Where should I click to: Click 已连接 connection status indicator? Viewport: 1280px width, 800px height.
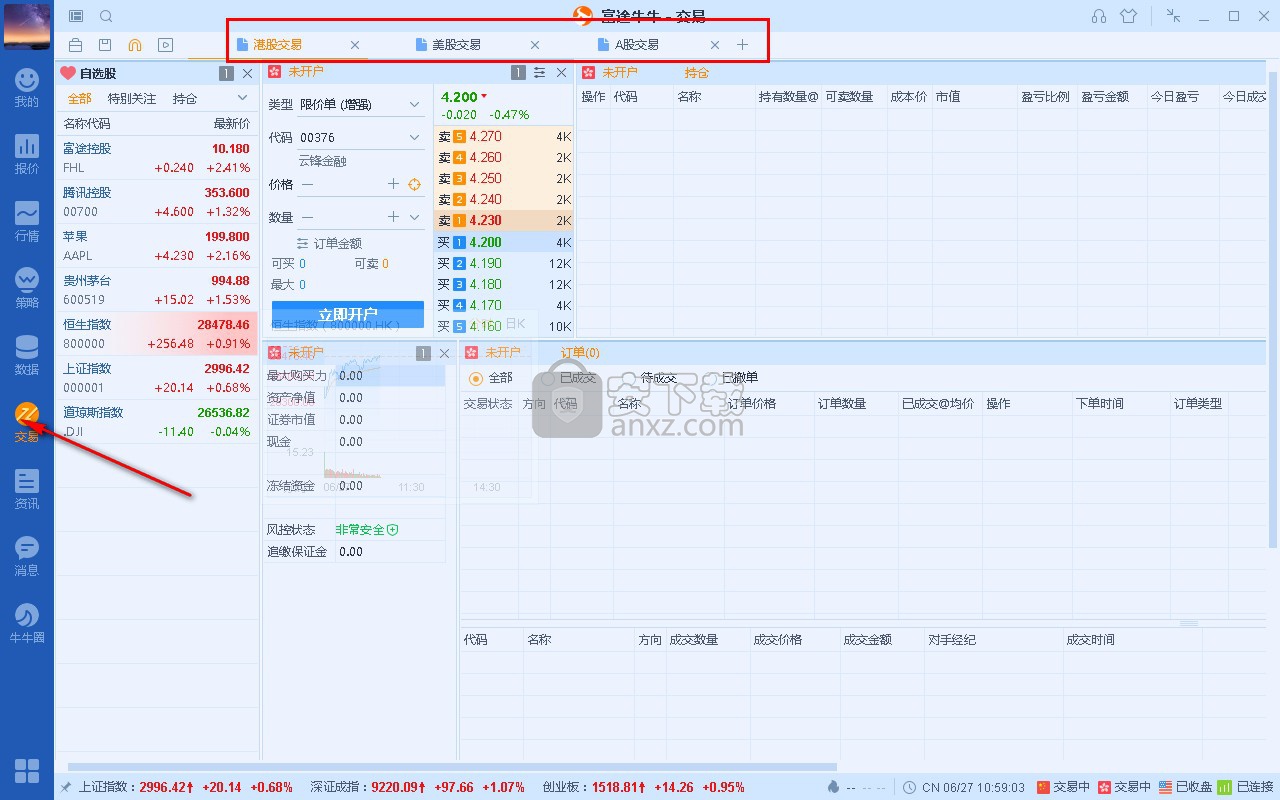coord(1245,788)
